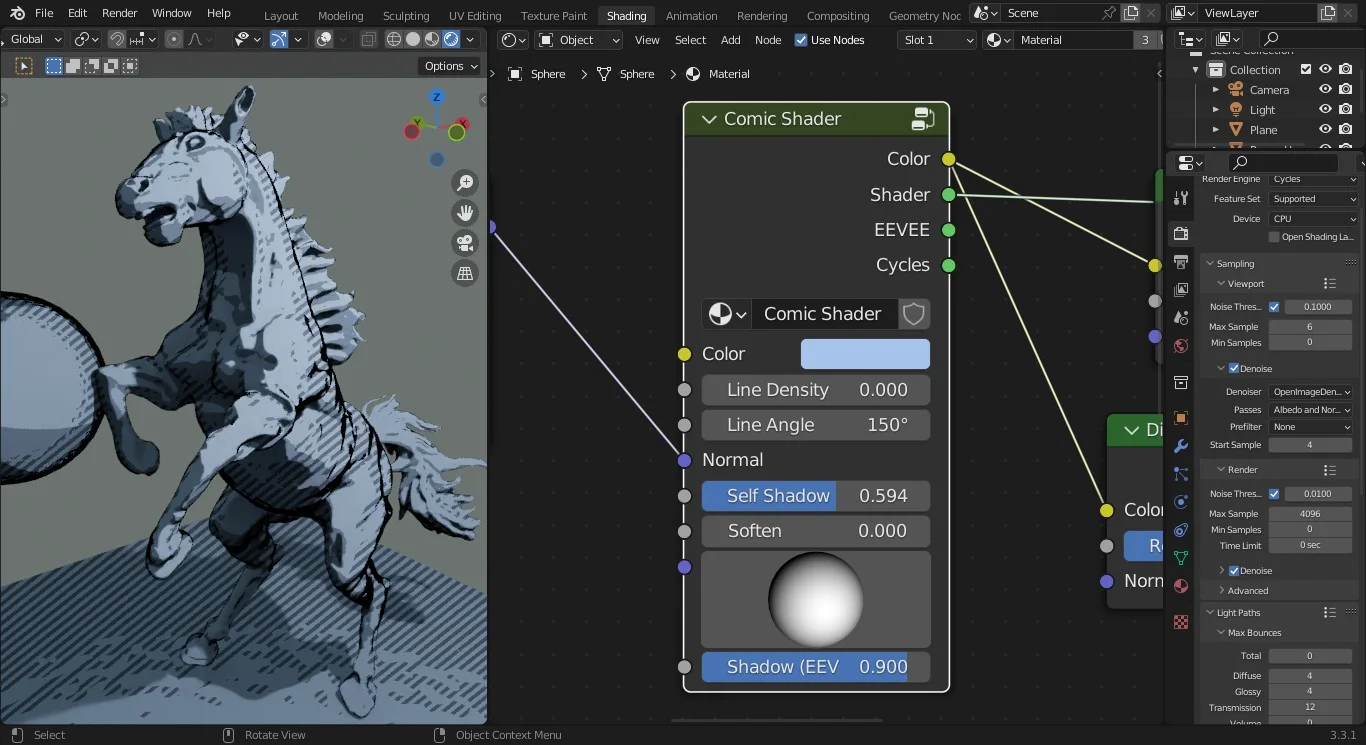Viewport: 1366px width, 745px height.
Task: Select the Material Properties sphere icon
Action: tap(1181, 587)
